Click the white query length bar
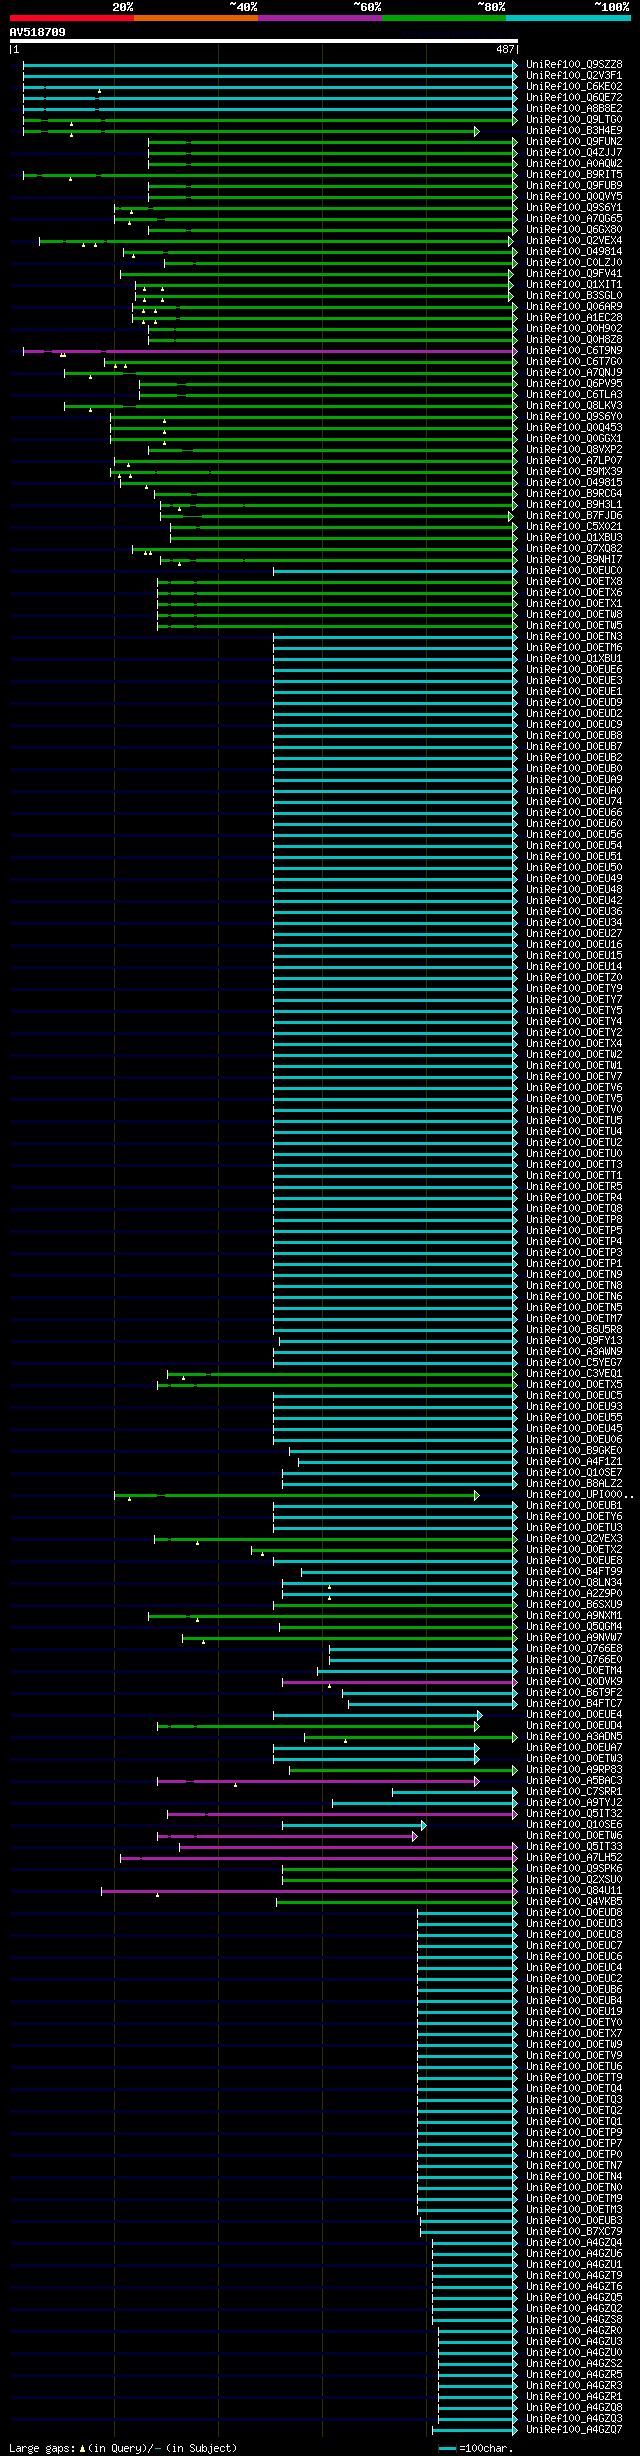Image resolution: width=640 pixels, height=2456 pixels. click(x=263, y=41)
